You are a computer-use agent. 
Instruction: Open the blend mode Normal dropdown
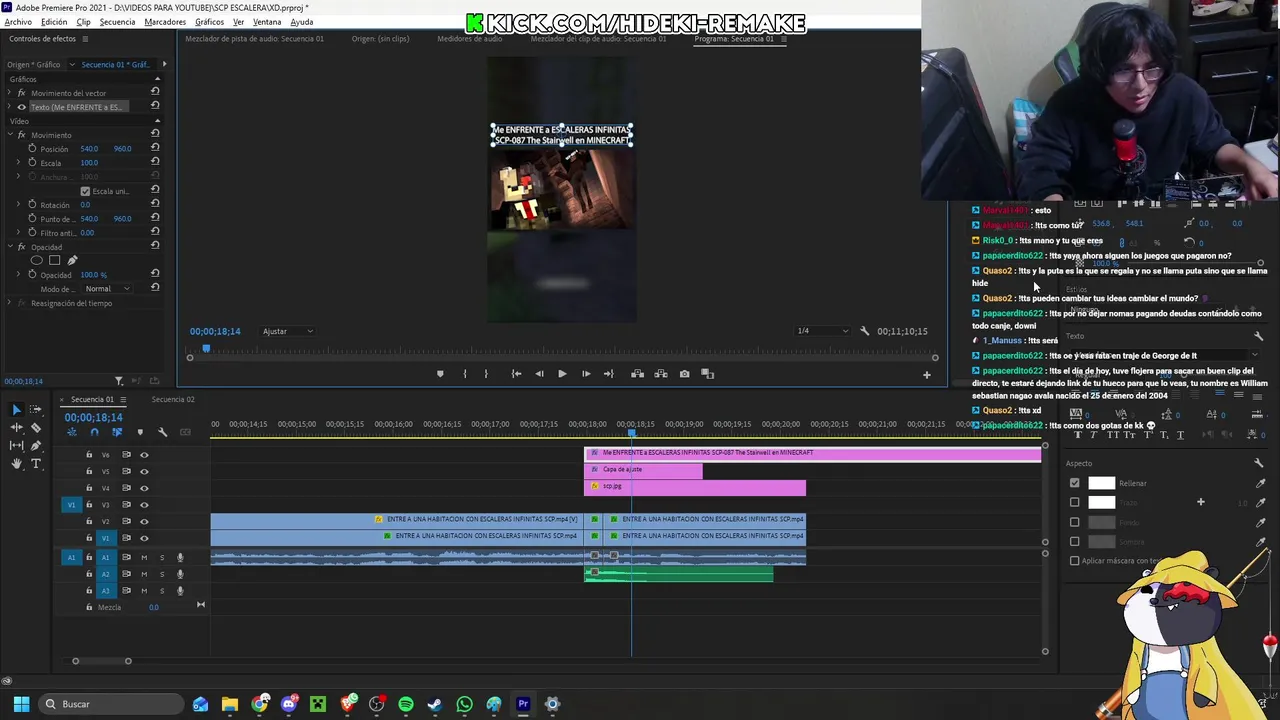click(108, 289)
